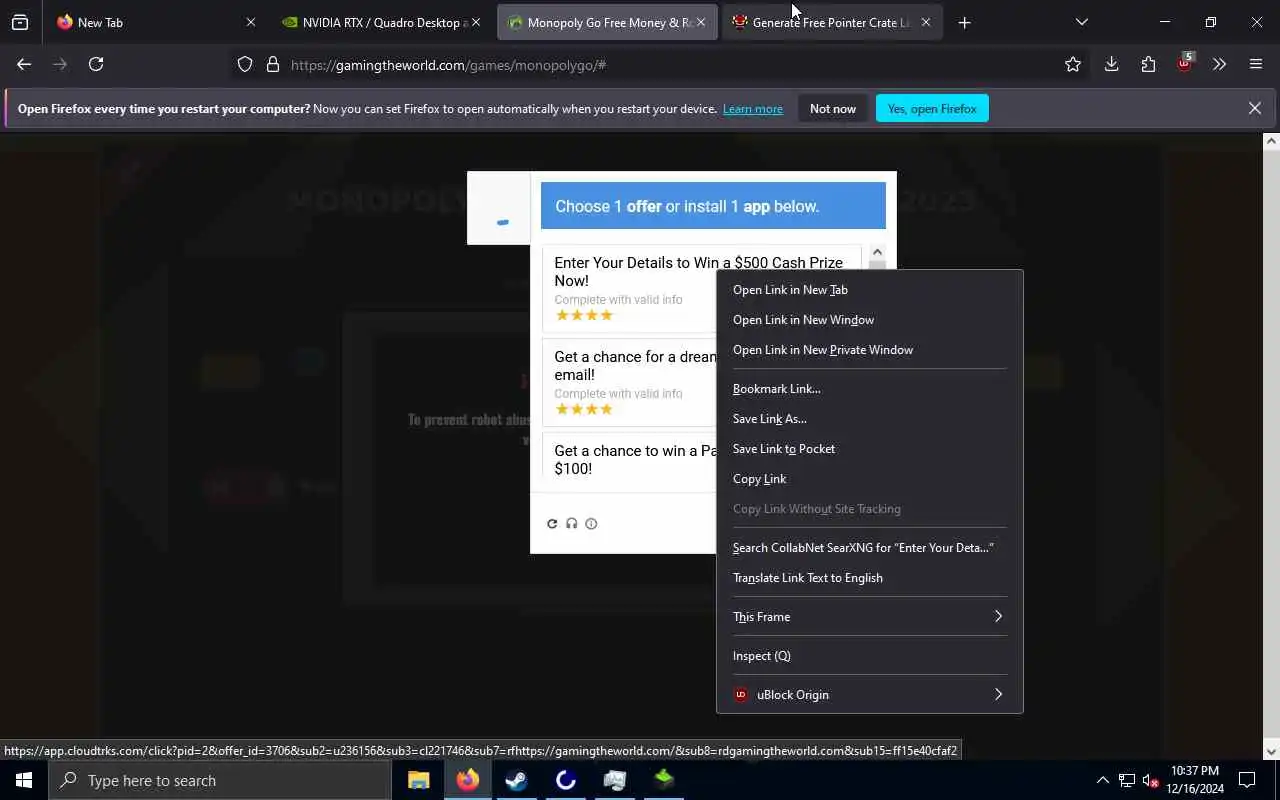Open the Learn more link
The width and height of the screenshot is (1280, 800).
pos(753,109)
